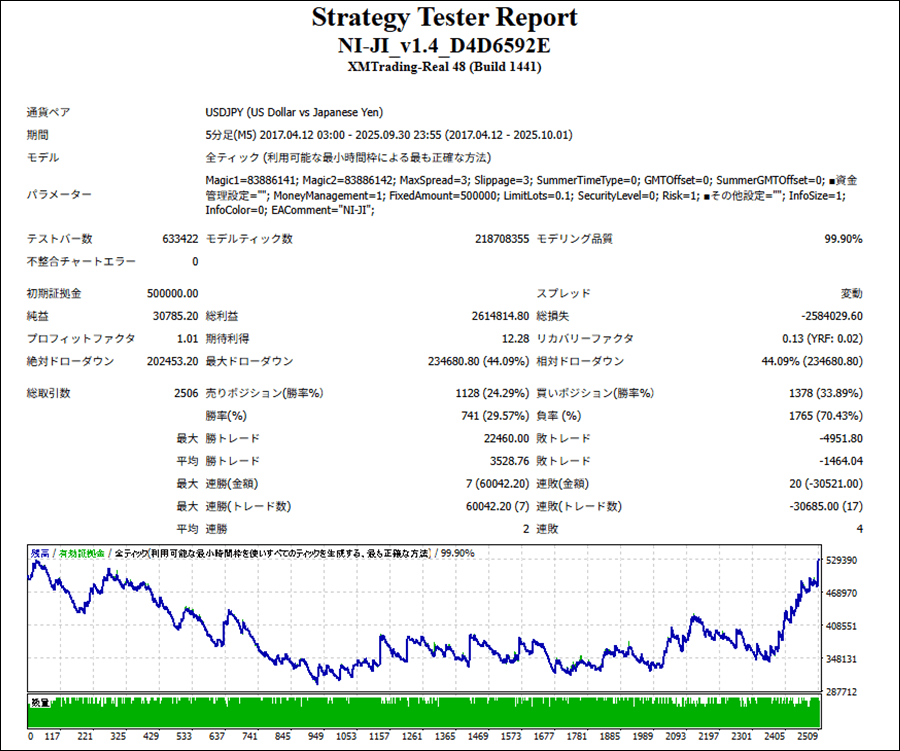Select the 5分足(M5) period text line
Viewport: 900px width, 751px height.
pos(389,135)
